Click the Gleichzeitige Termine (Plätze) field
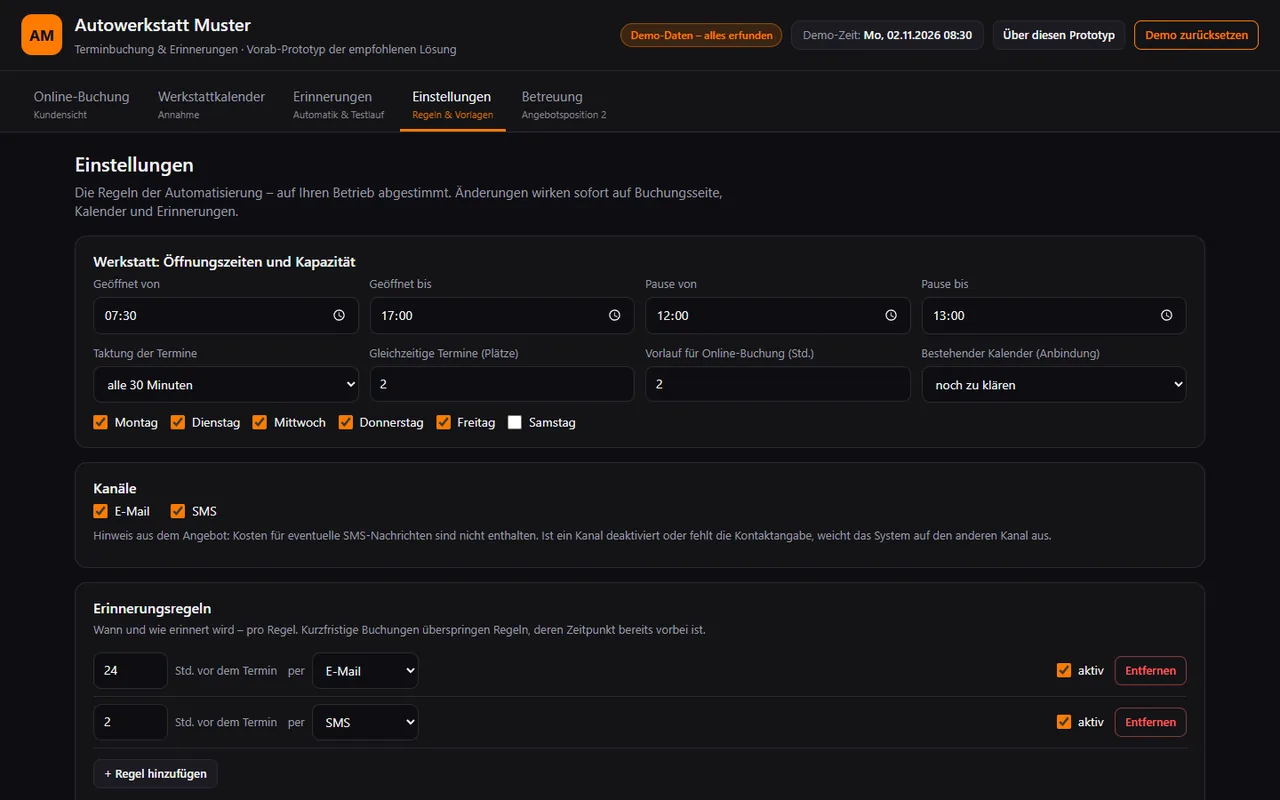 tap(502, 385)
